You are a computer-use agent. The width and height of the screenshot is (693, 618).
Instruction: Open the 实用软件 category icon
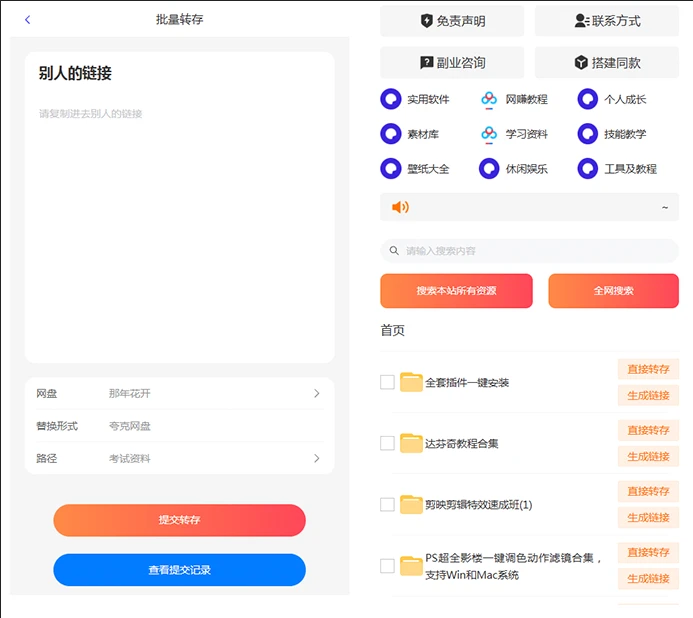point(390,99)
